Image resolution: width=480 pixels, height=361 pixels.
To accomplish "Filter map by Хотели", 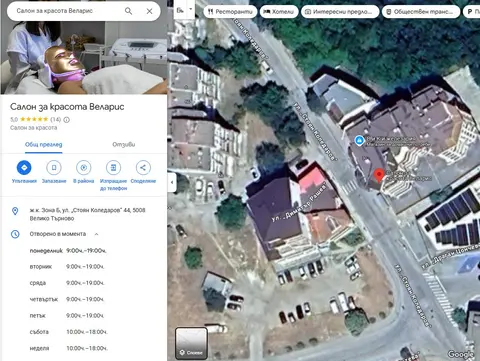I will click(x=279, y=12).
